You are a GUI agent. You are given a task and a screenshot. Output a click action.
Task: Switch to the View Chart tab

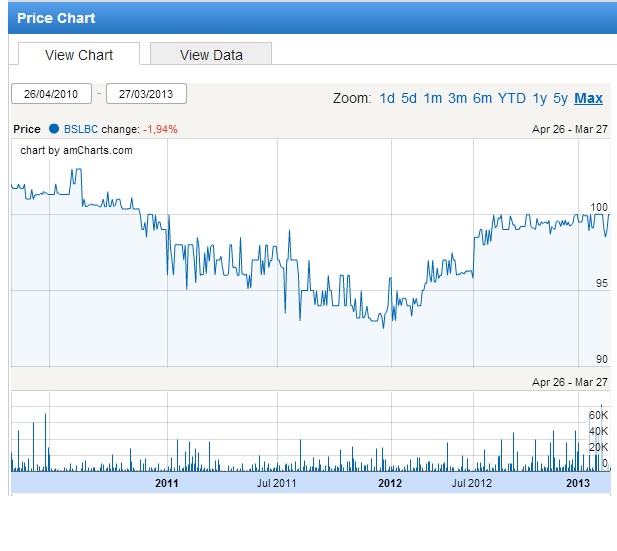click(79, 54)
